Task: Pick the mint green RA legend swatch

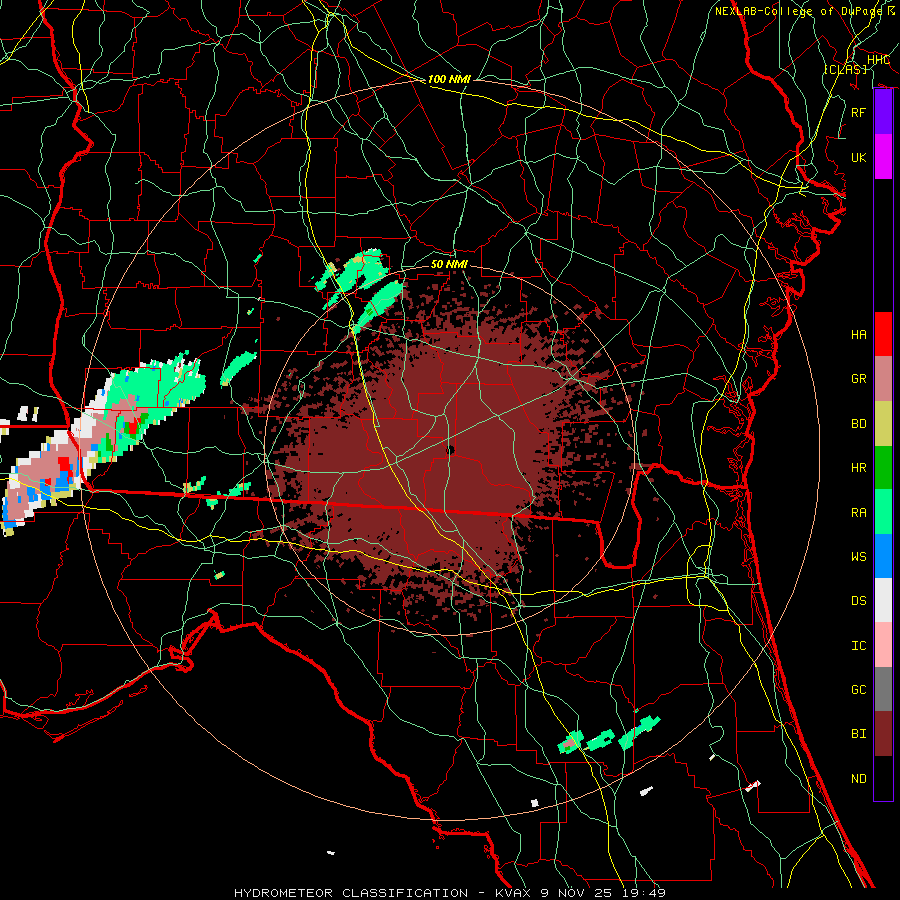Action: 883,512
